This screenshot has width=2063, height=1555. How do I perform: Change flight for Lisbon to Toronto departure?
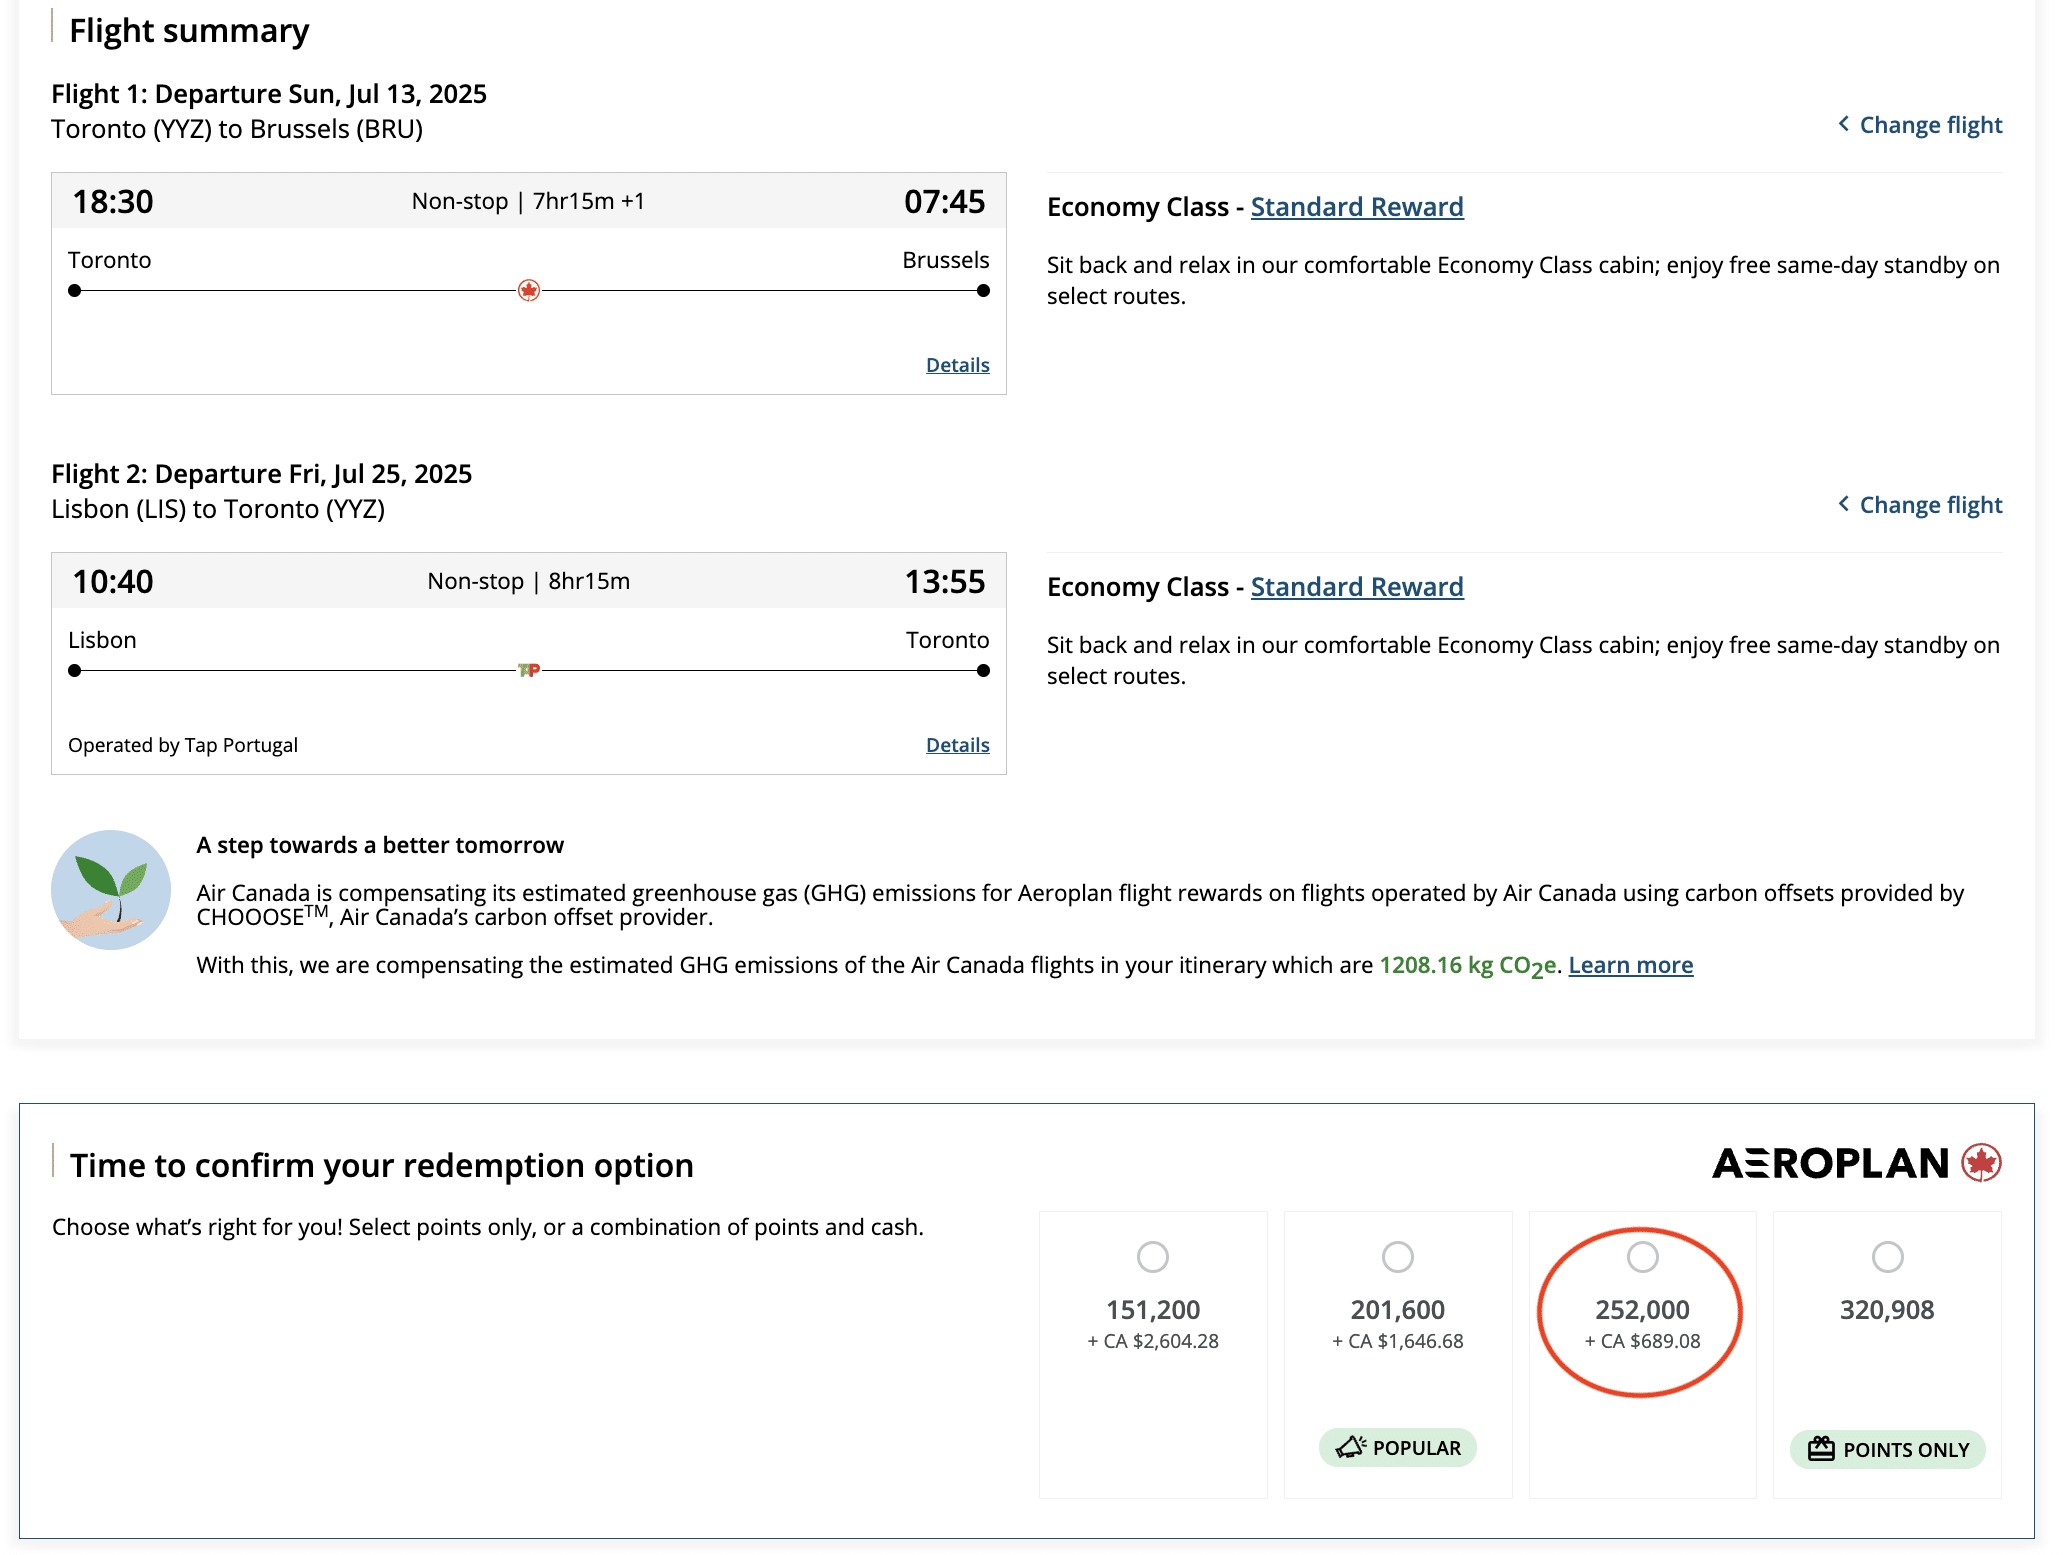point(1930,505)
